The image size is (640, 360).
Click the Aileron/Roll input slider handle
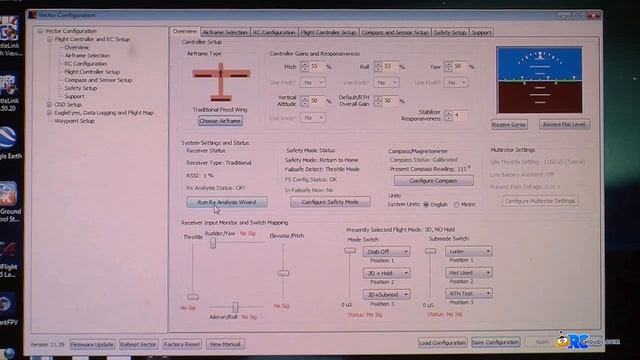coord(235,307)
